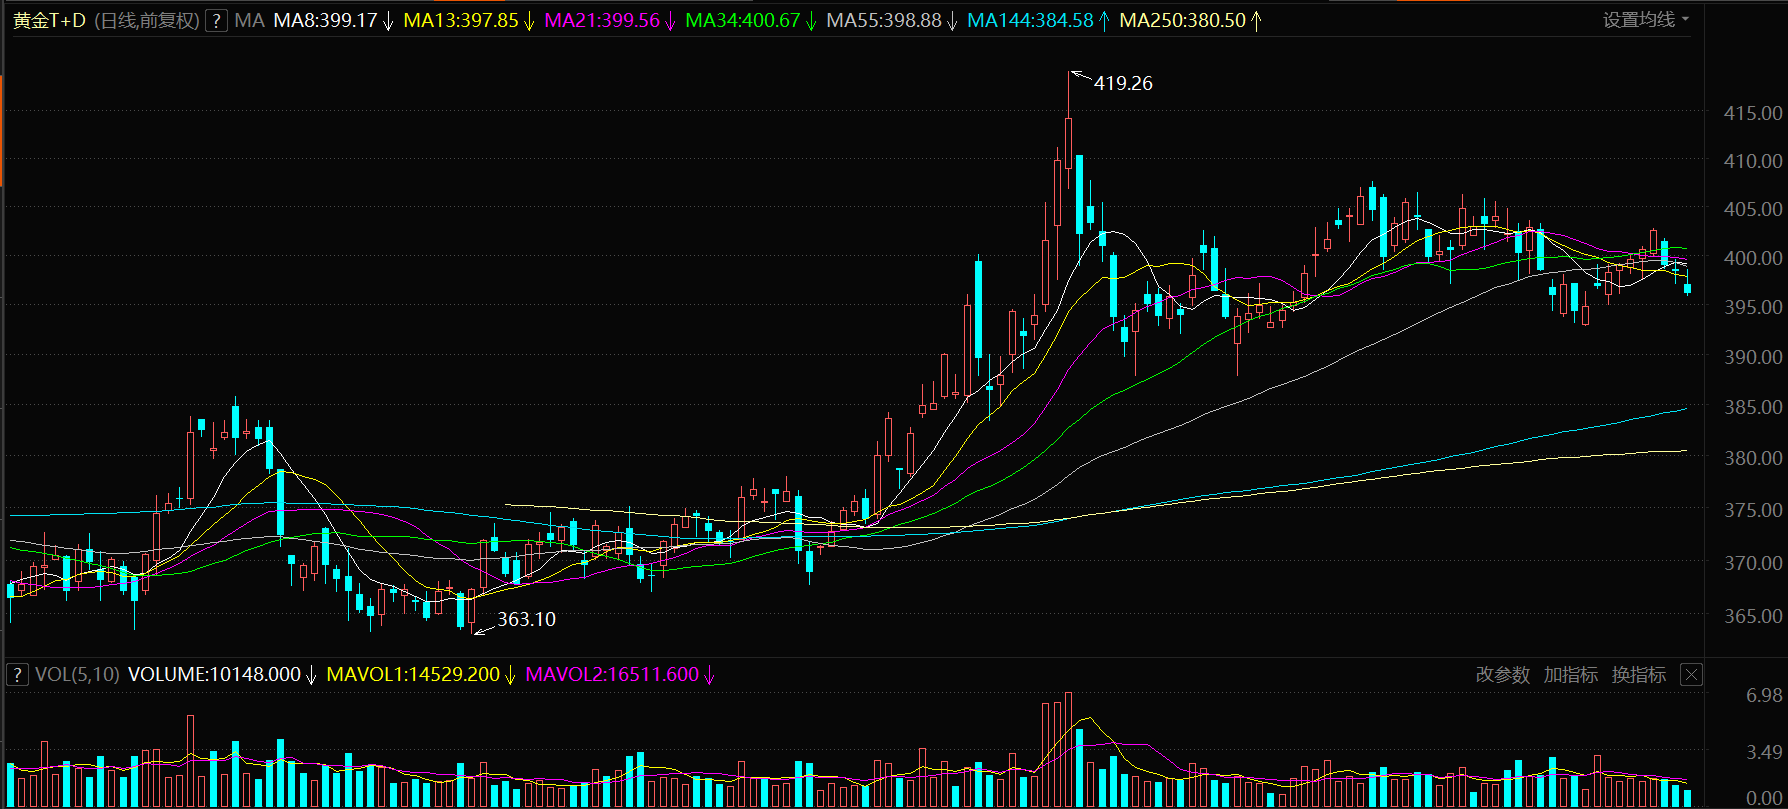Click 改参数 to change indicator parameters
The image size is (1788, 809).
[1503, 675]
